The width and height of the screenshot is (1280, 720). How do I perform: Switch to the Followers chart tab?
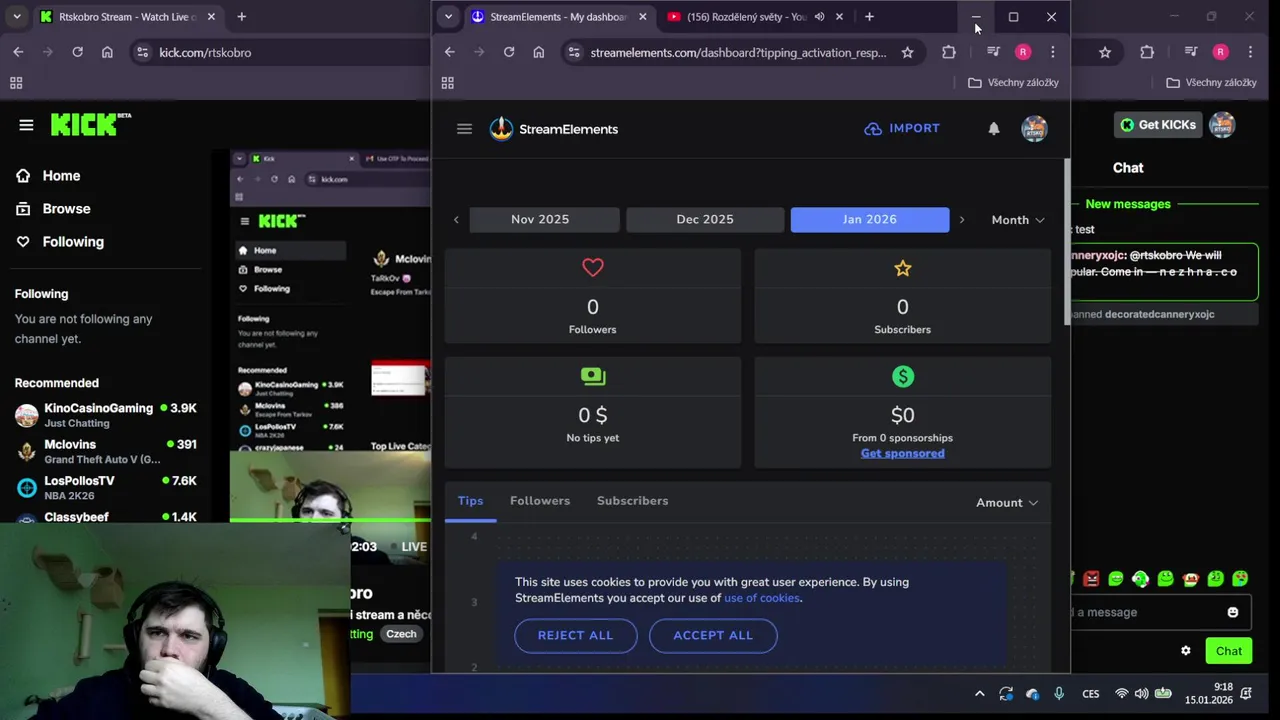pyautogui.click(x=540, y=501)
